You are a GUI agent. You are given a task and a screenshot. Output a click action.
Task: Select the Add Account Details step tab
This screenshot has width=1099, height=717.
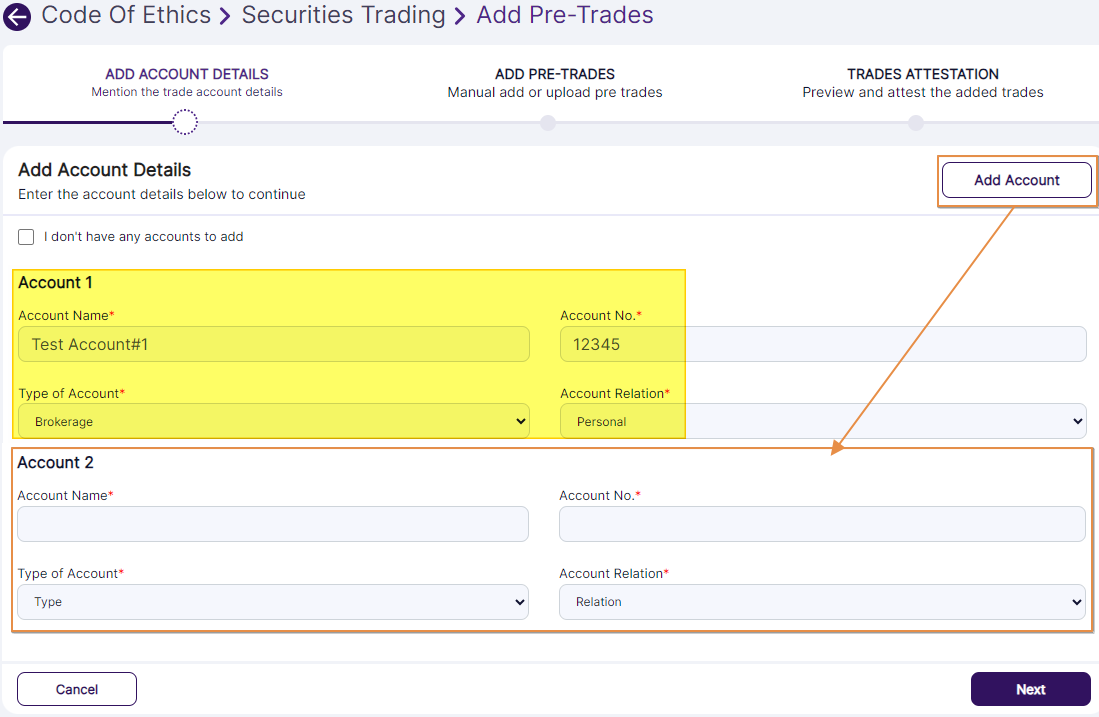tap(187, 82)
